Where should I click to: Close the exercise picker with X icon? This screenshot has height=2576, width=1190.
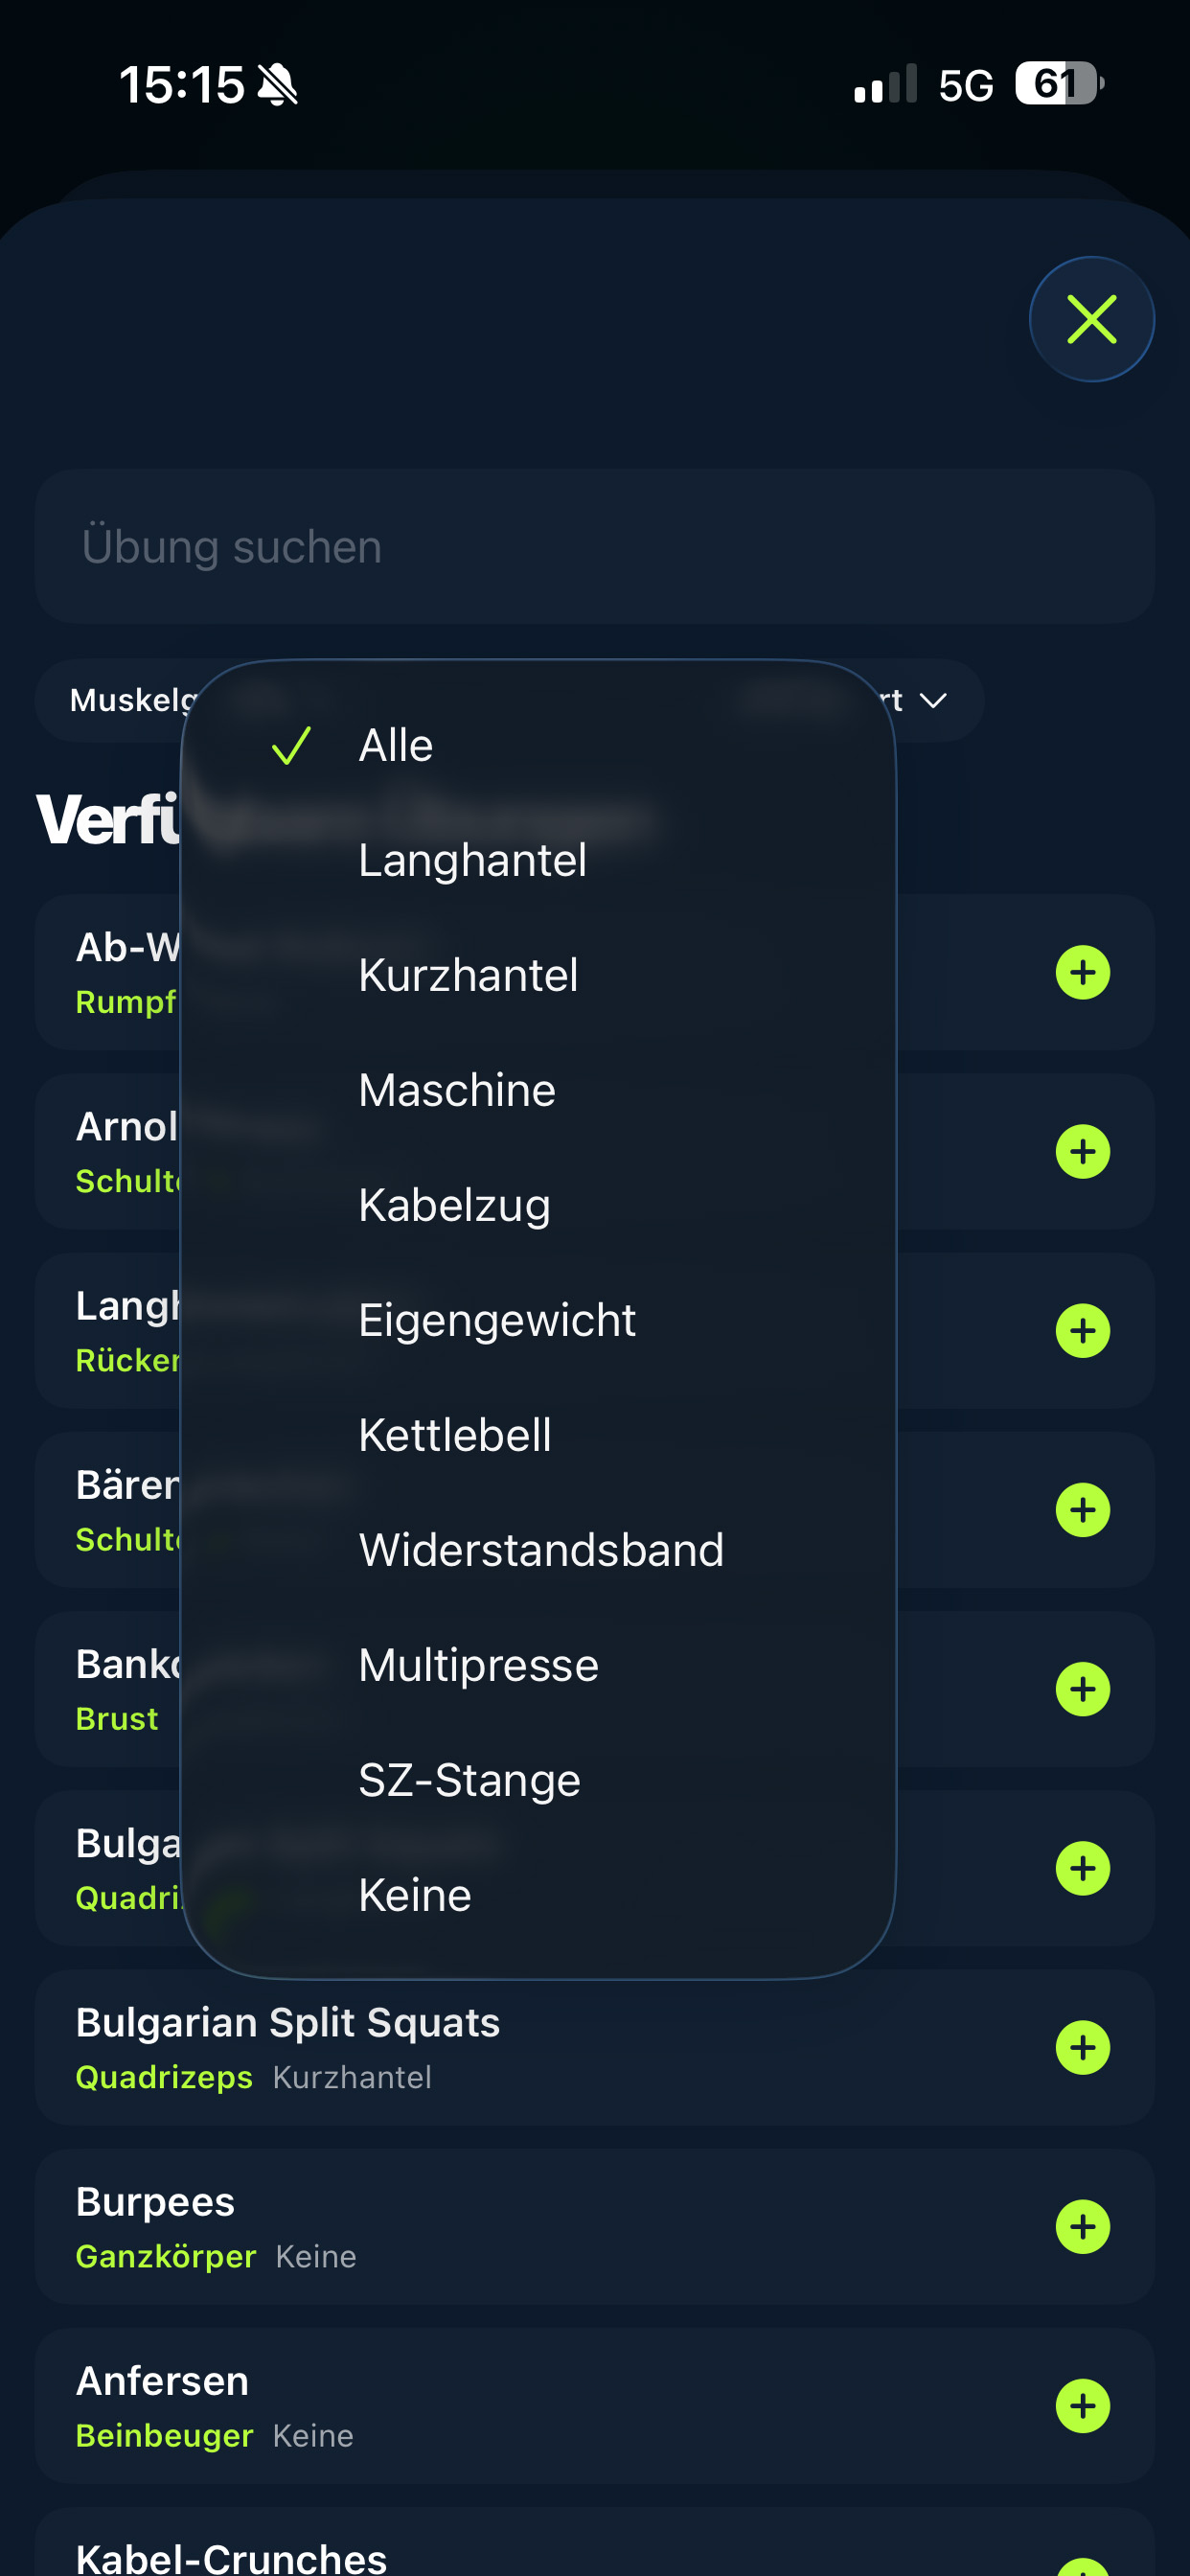[x=1091, y=319]
